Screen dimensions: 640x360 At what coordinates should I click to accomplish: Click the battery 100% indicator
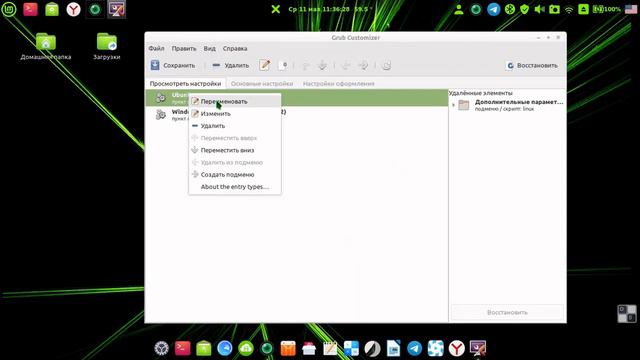point(607,9)
